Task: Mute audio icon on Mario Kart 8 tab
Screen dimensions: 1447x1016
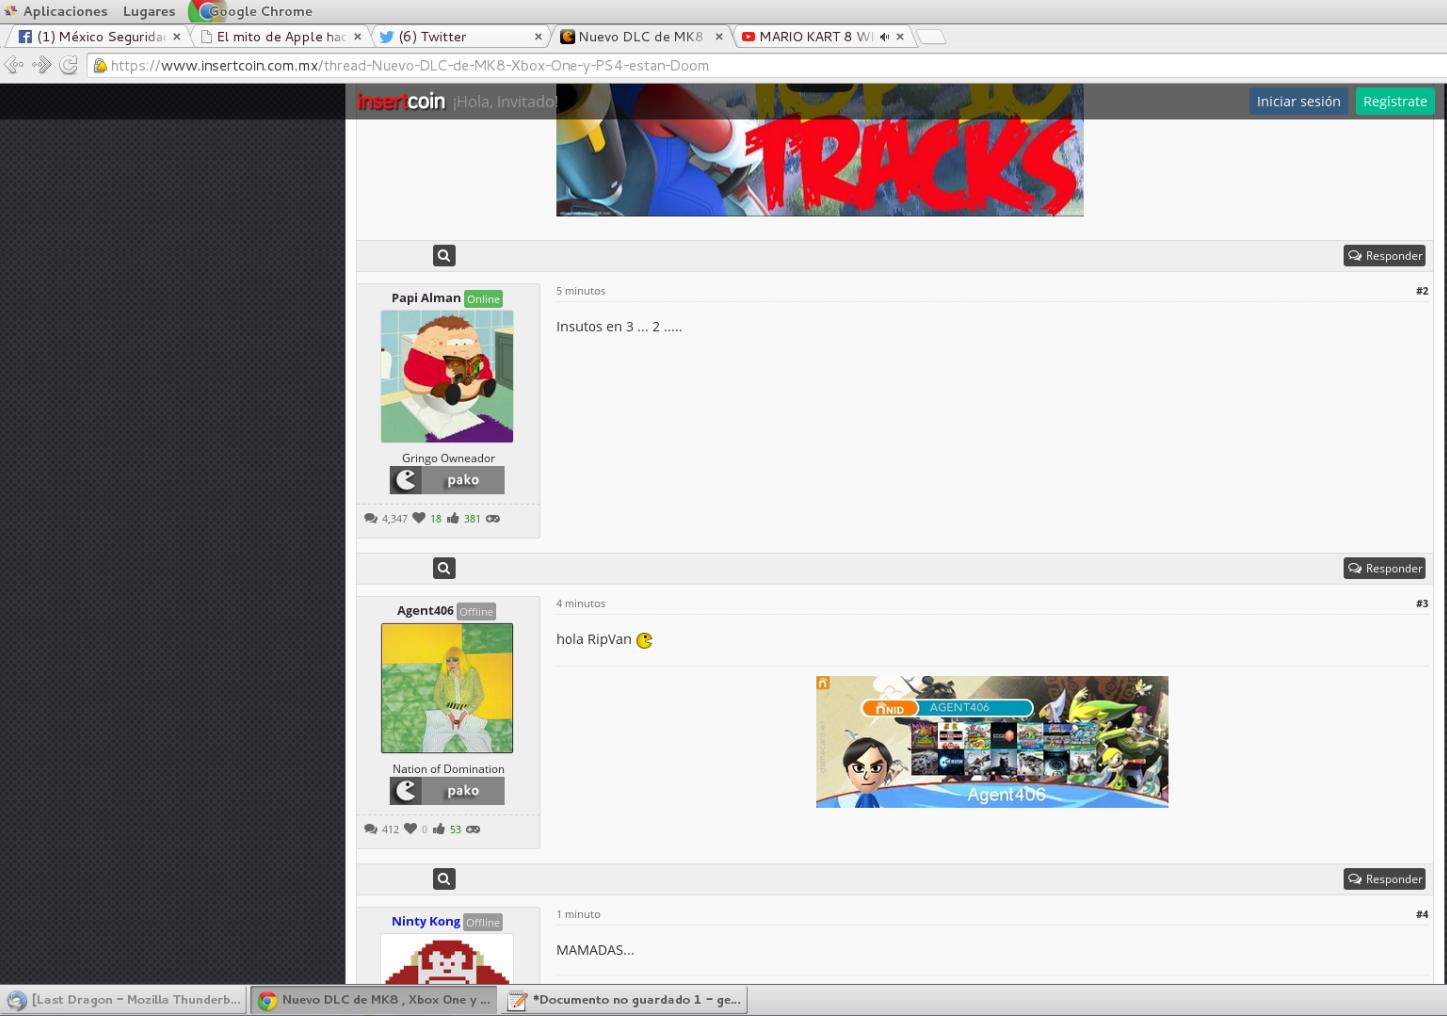Action: pyautogui.click(x=884, y=37)
